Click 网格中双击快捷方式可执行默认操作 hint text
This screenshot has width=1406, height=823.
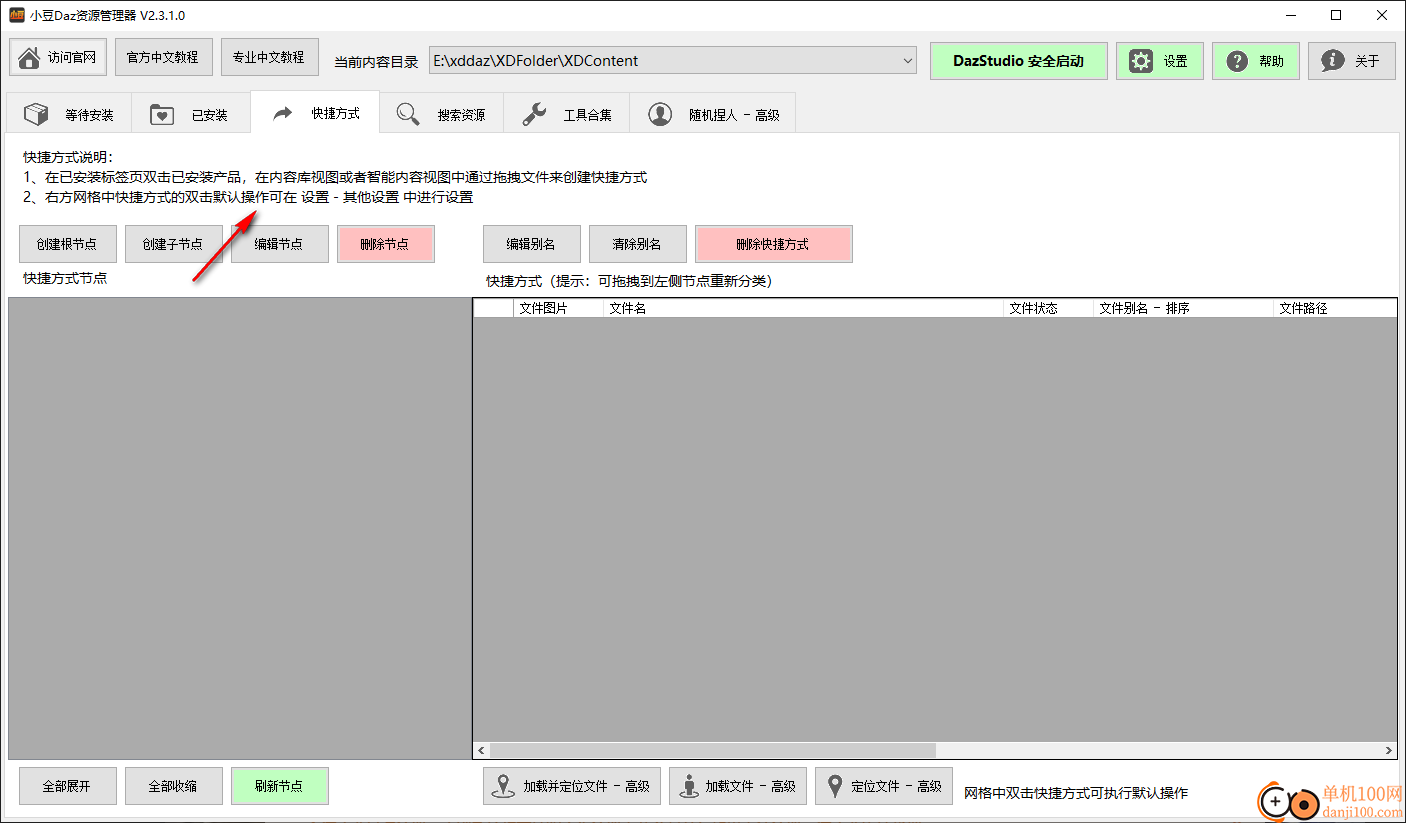(x=1076, y=793)
